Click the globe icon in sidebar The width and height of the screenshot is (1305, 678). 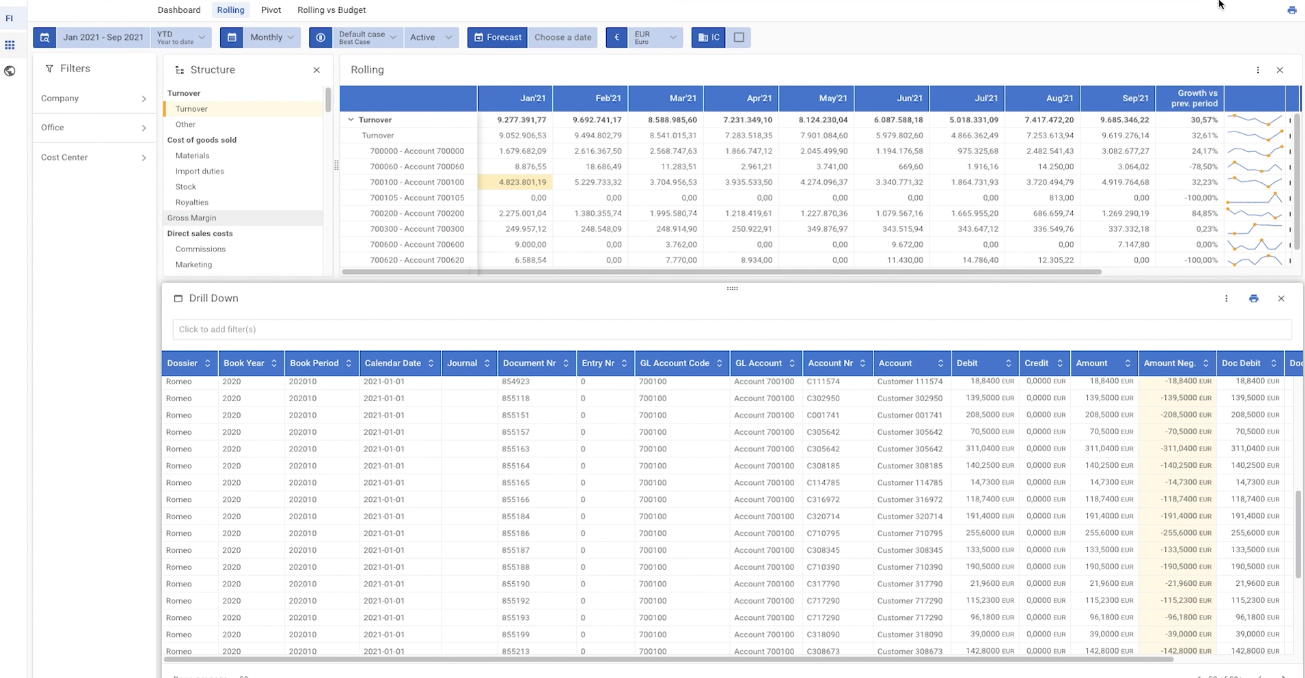click(x=10, y=71)
